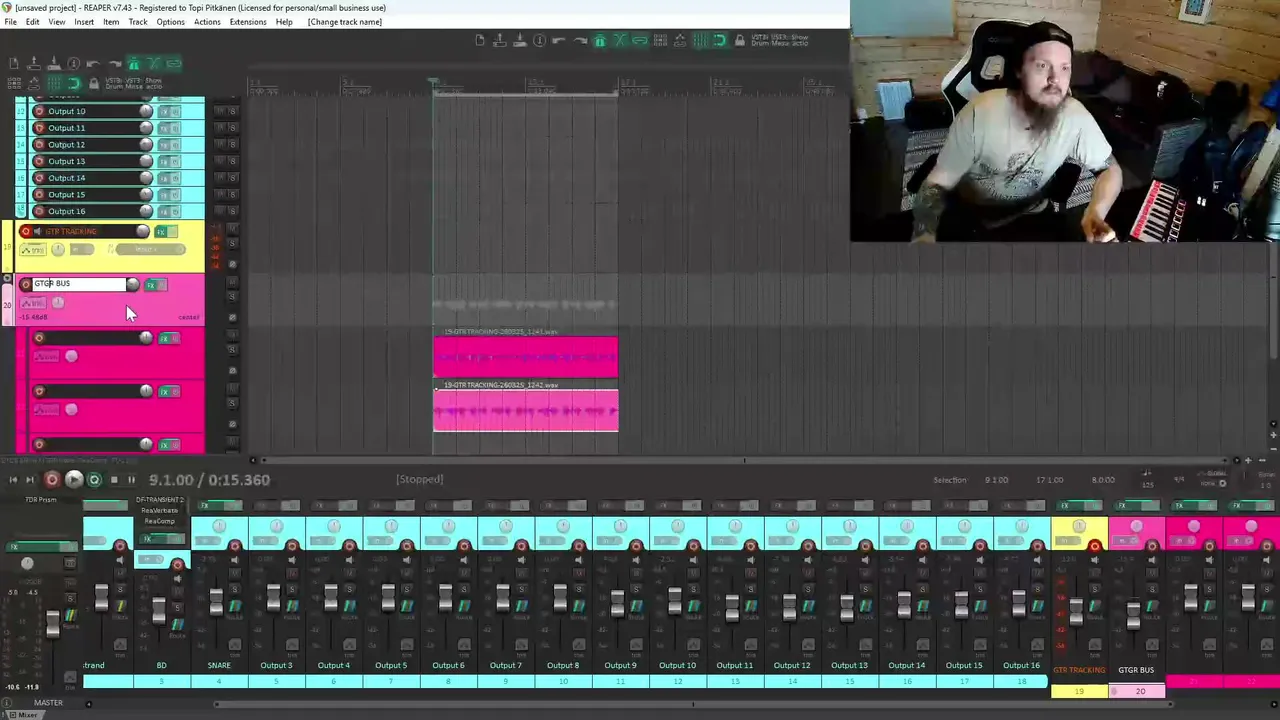Click ReaVerbate plugin on BD strip
The image size is (1280, 720).
[159, 510]
